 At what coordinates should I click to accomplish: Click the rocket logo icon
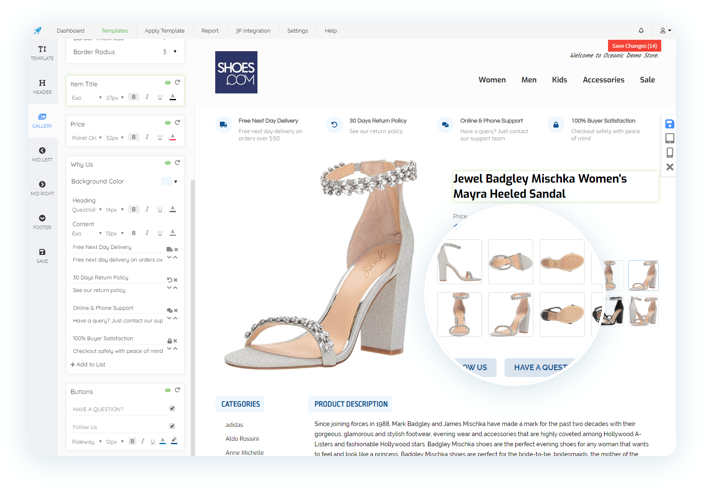tap(37, 31)
